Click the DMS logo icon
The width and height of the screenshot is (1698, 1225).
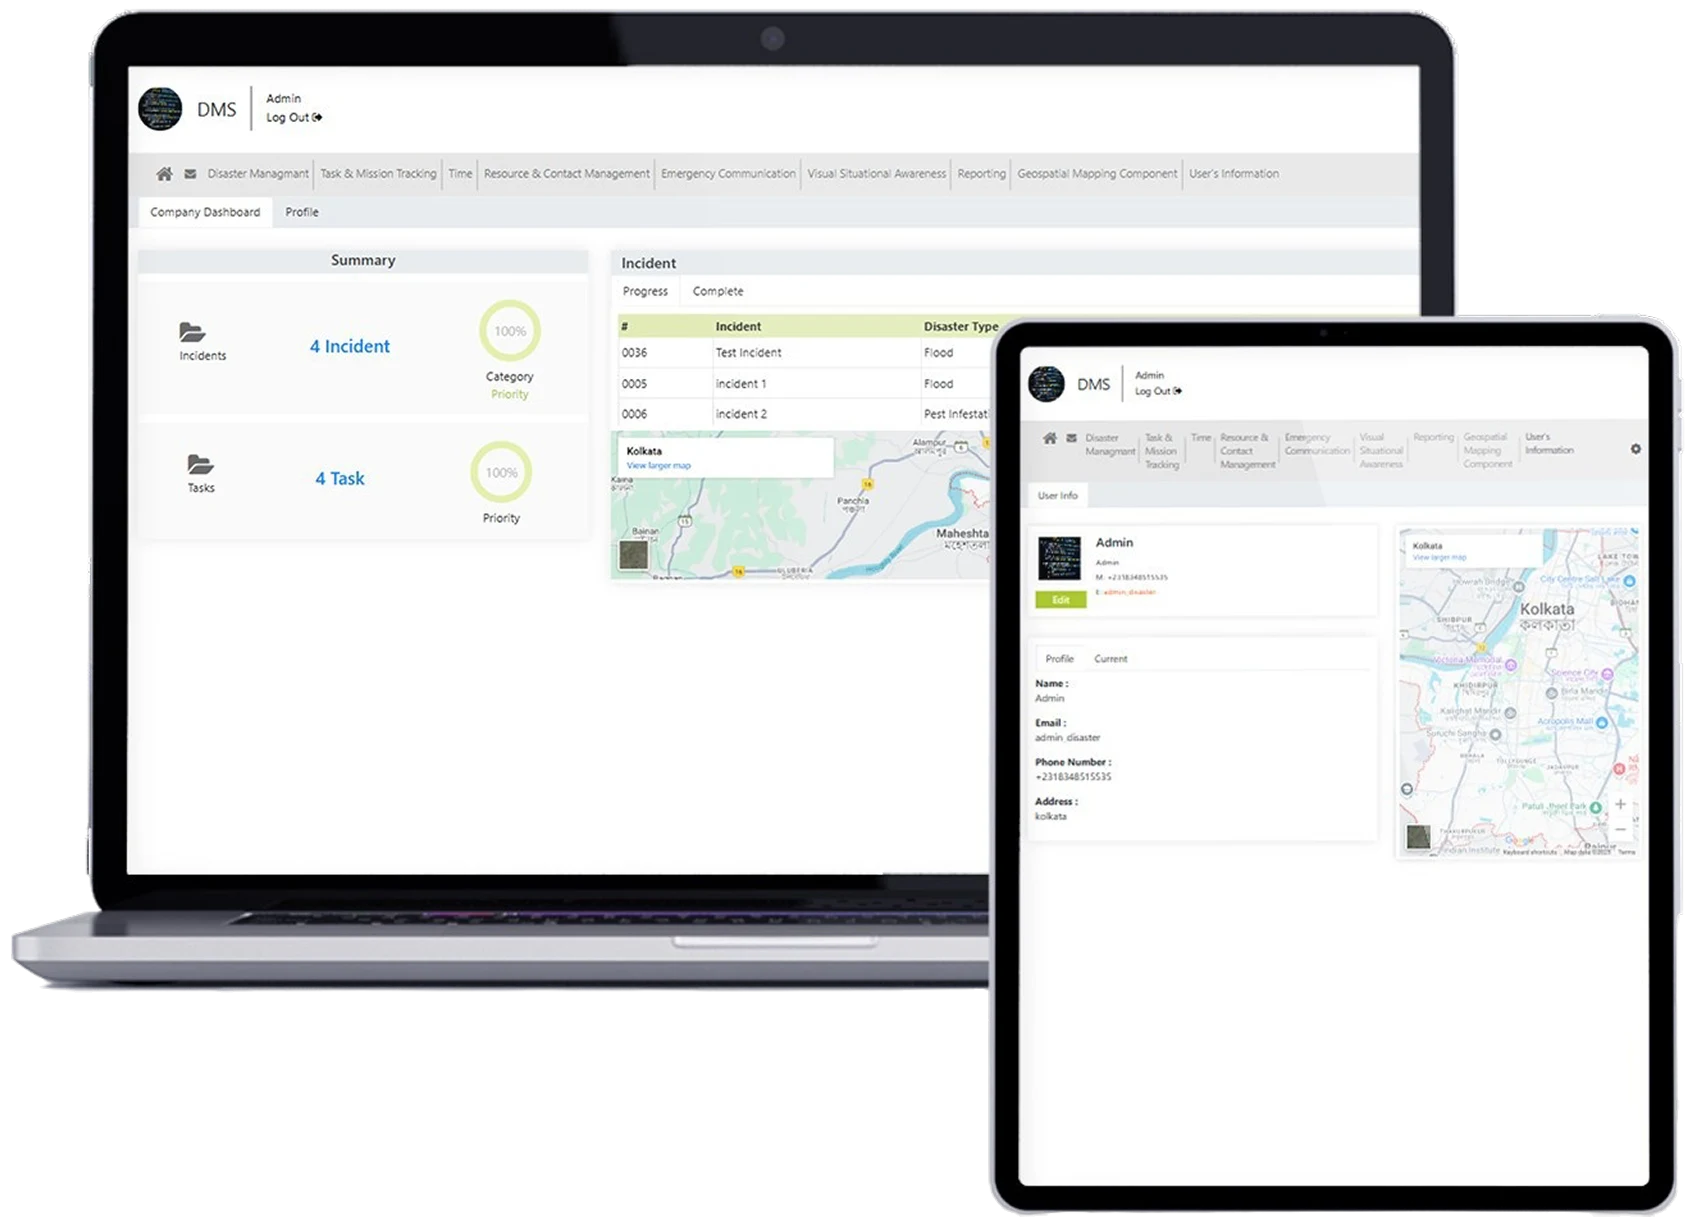click(x=160, y=110)
